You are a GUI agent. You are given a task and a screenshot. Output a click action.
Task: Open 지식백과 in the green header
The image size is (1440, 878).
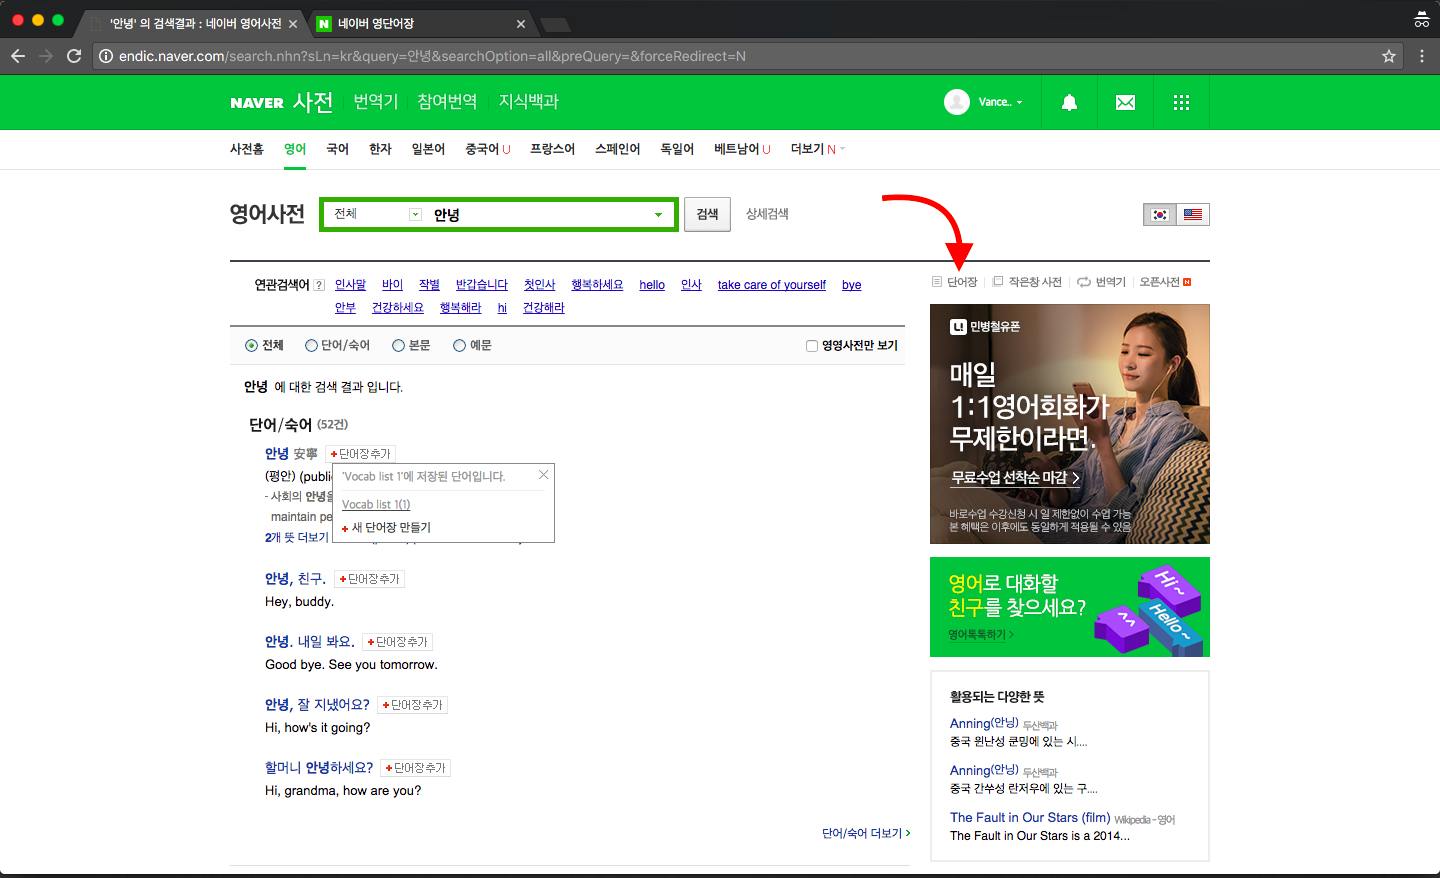pos(529,101)
